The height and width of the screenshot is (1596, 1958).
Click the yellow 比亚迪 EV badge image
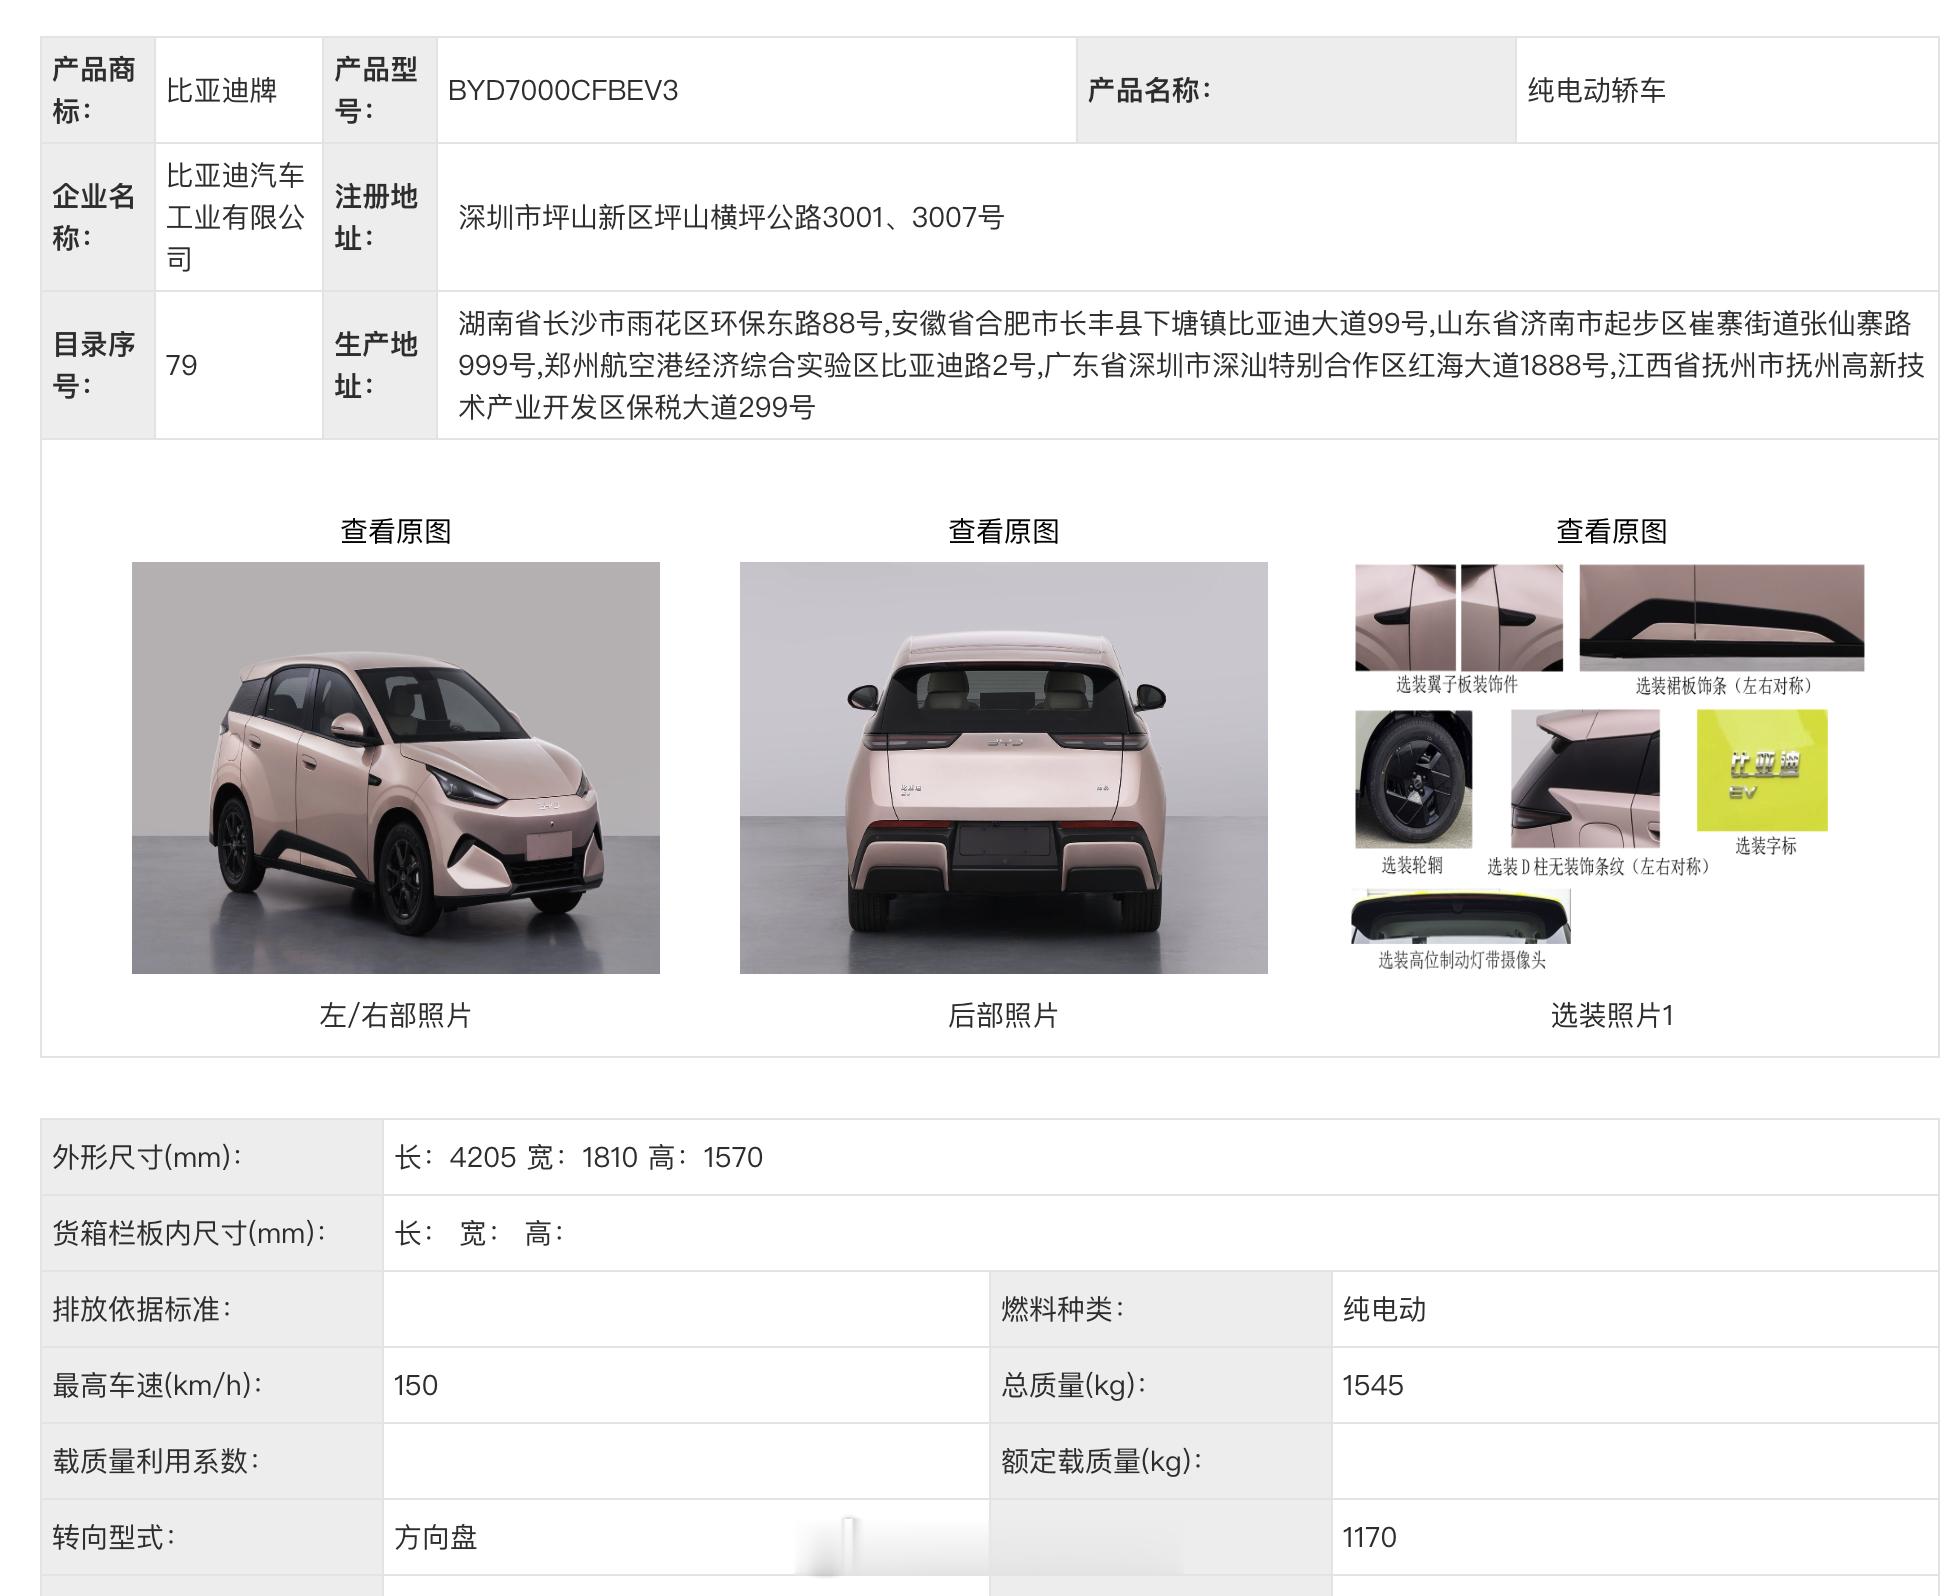1762,770
